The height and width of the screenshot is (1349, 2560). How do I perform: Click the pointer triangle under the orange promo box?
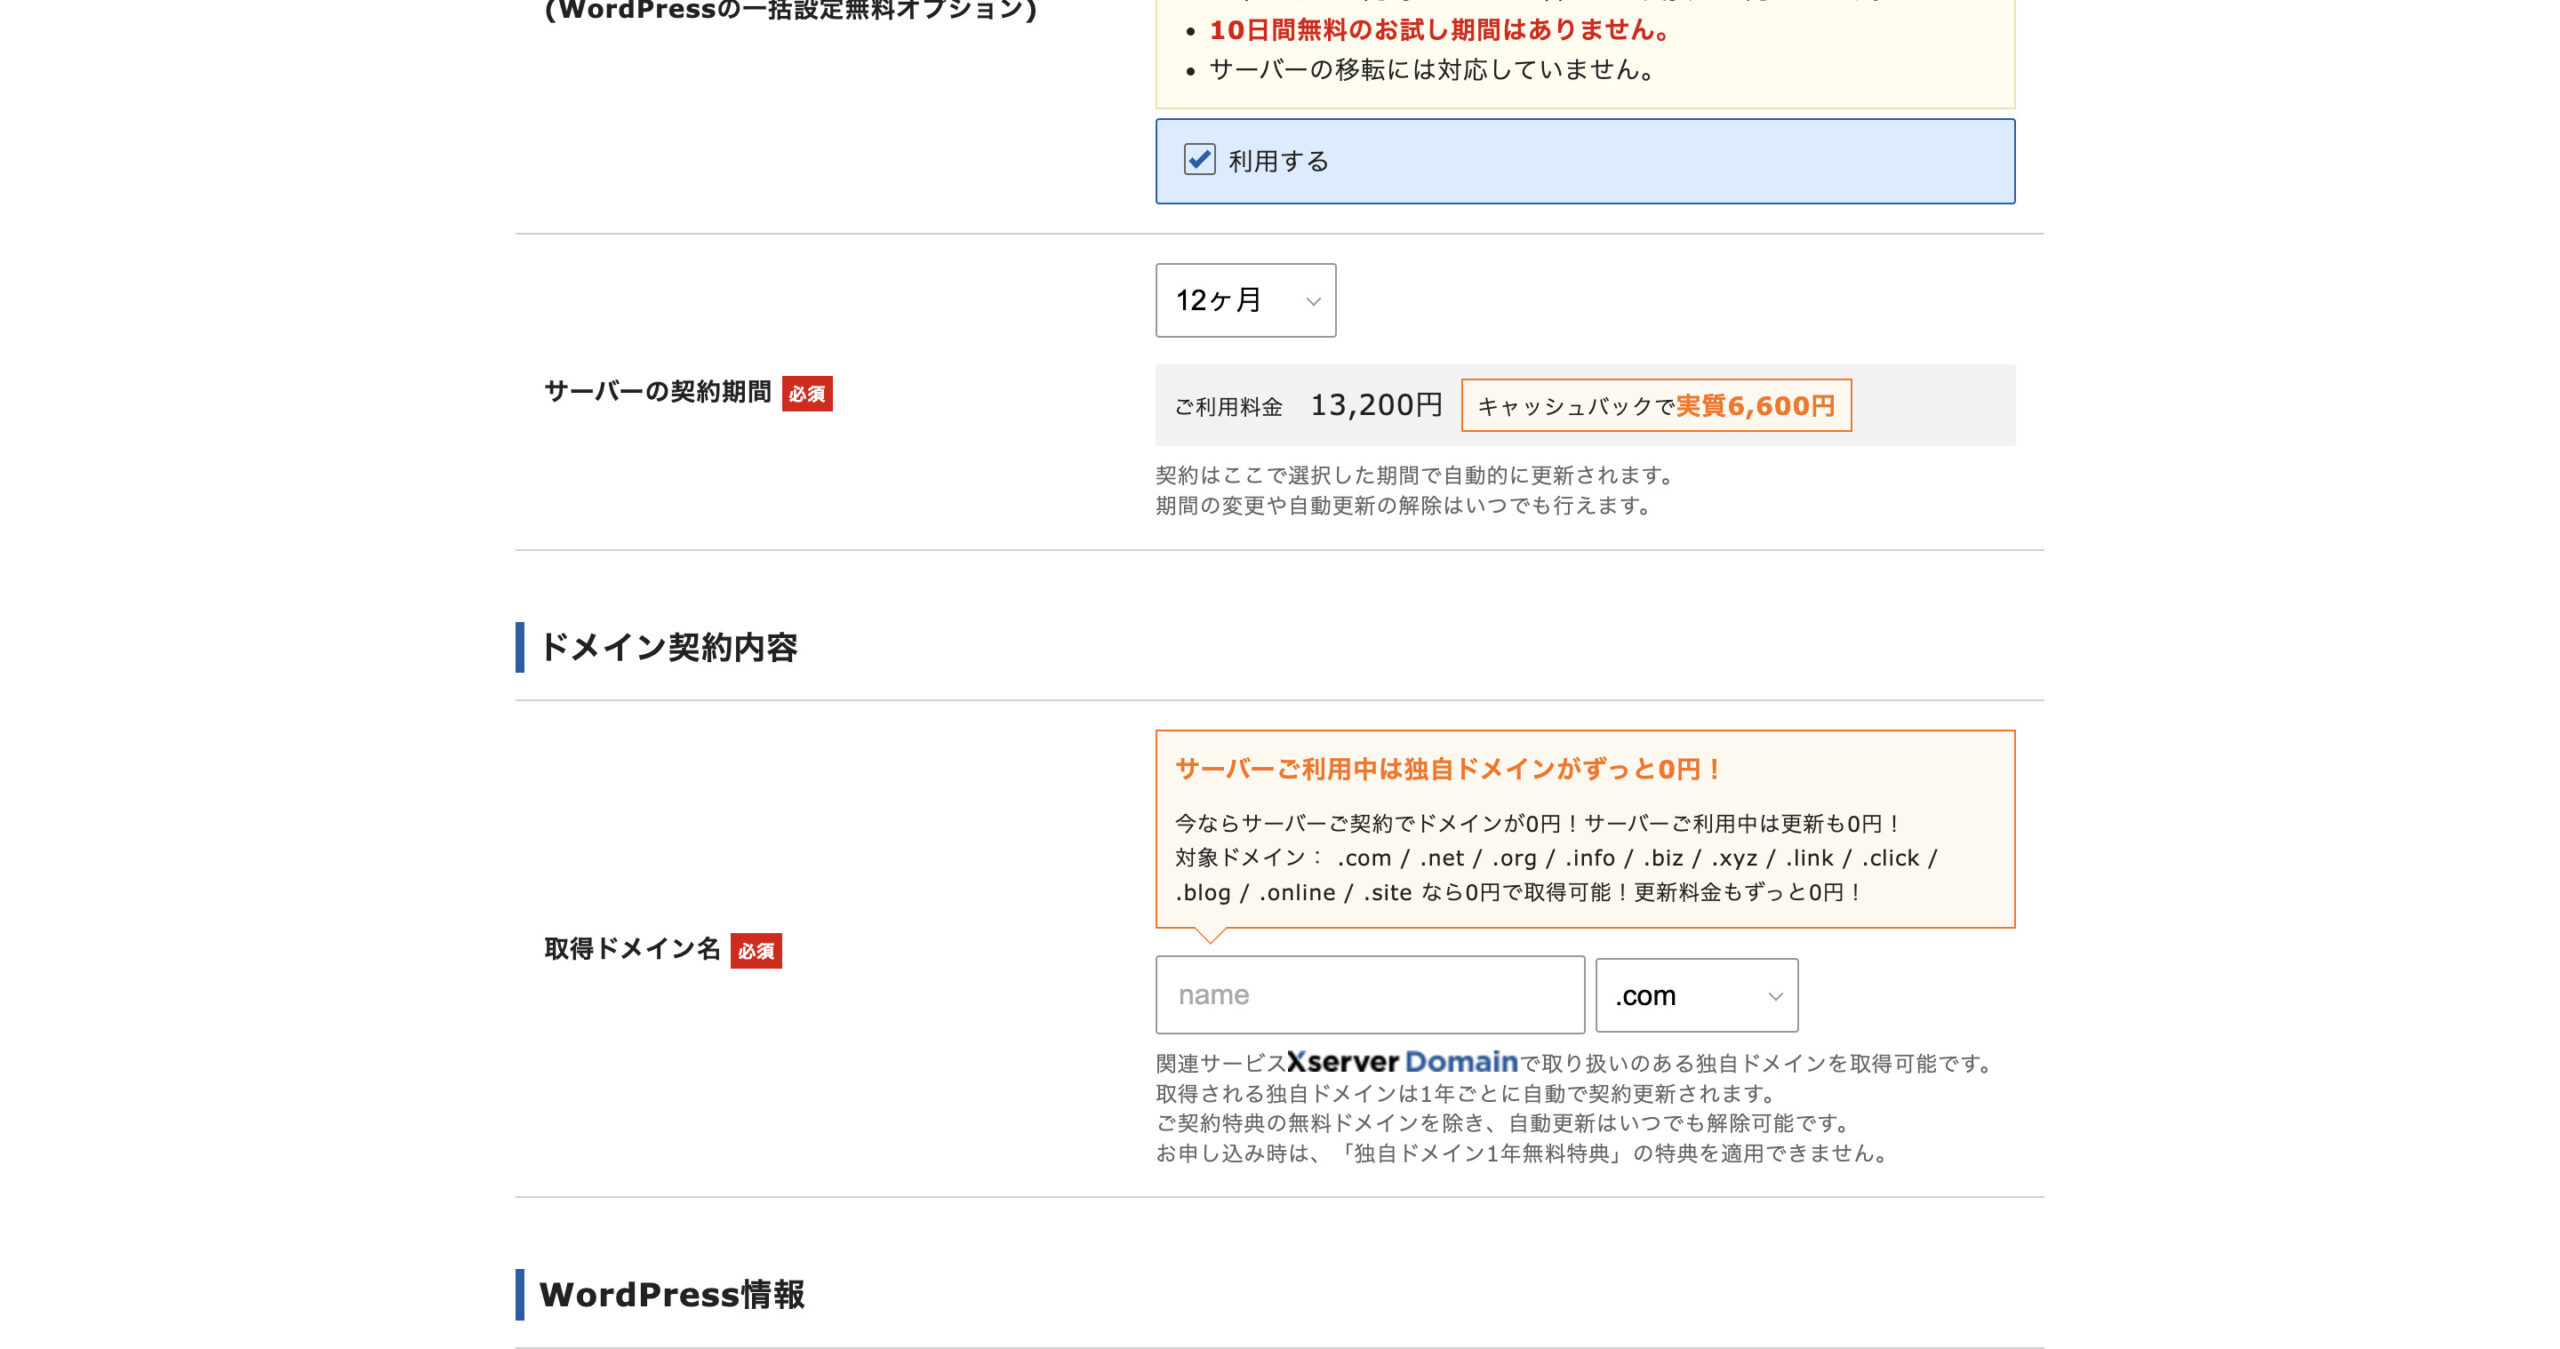pyautogui.click(x=1210, y=936)
